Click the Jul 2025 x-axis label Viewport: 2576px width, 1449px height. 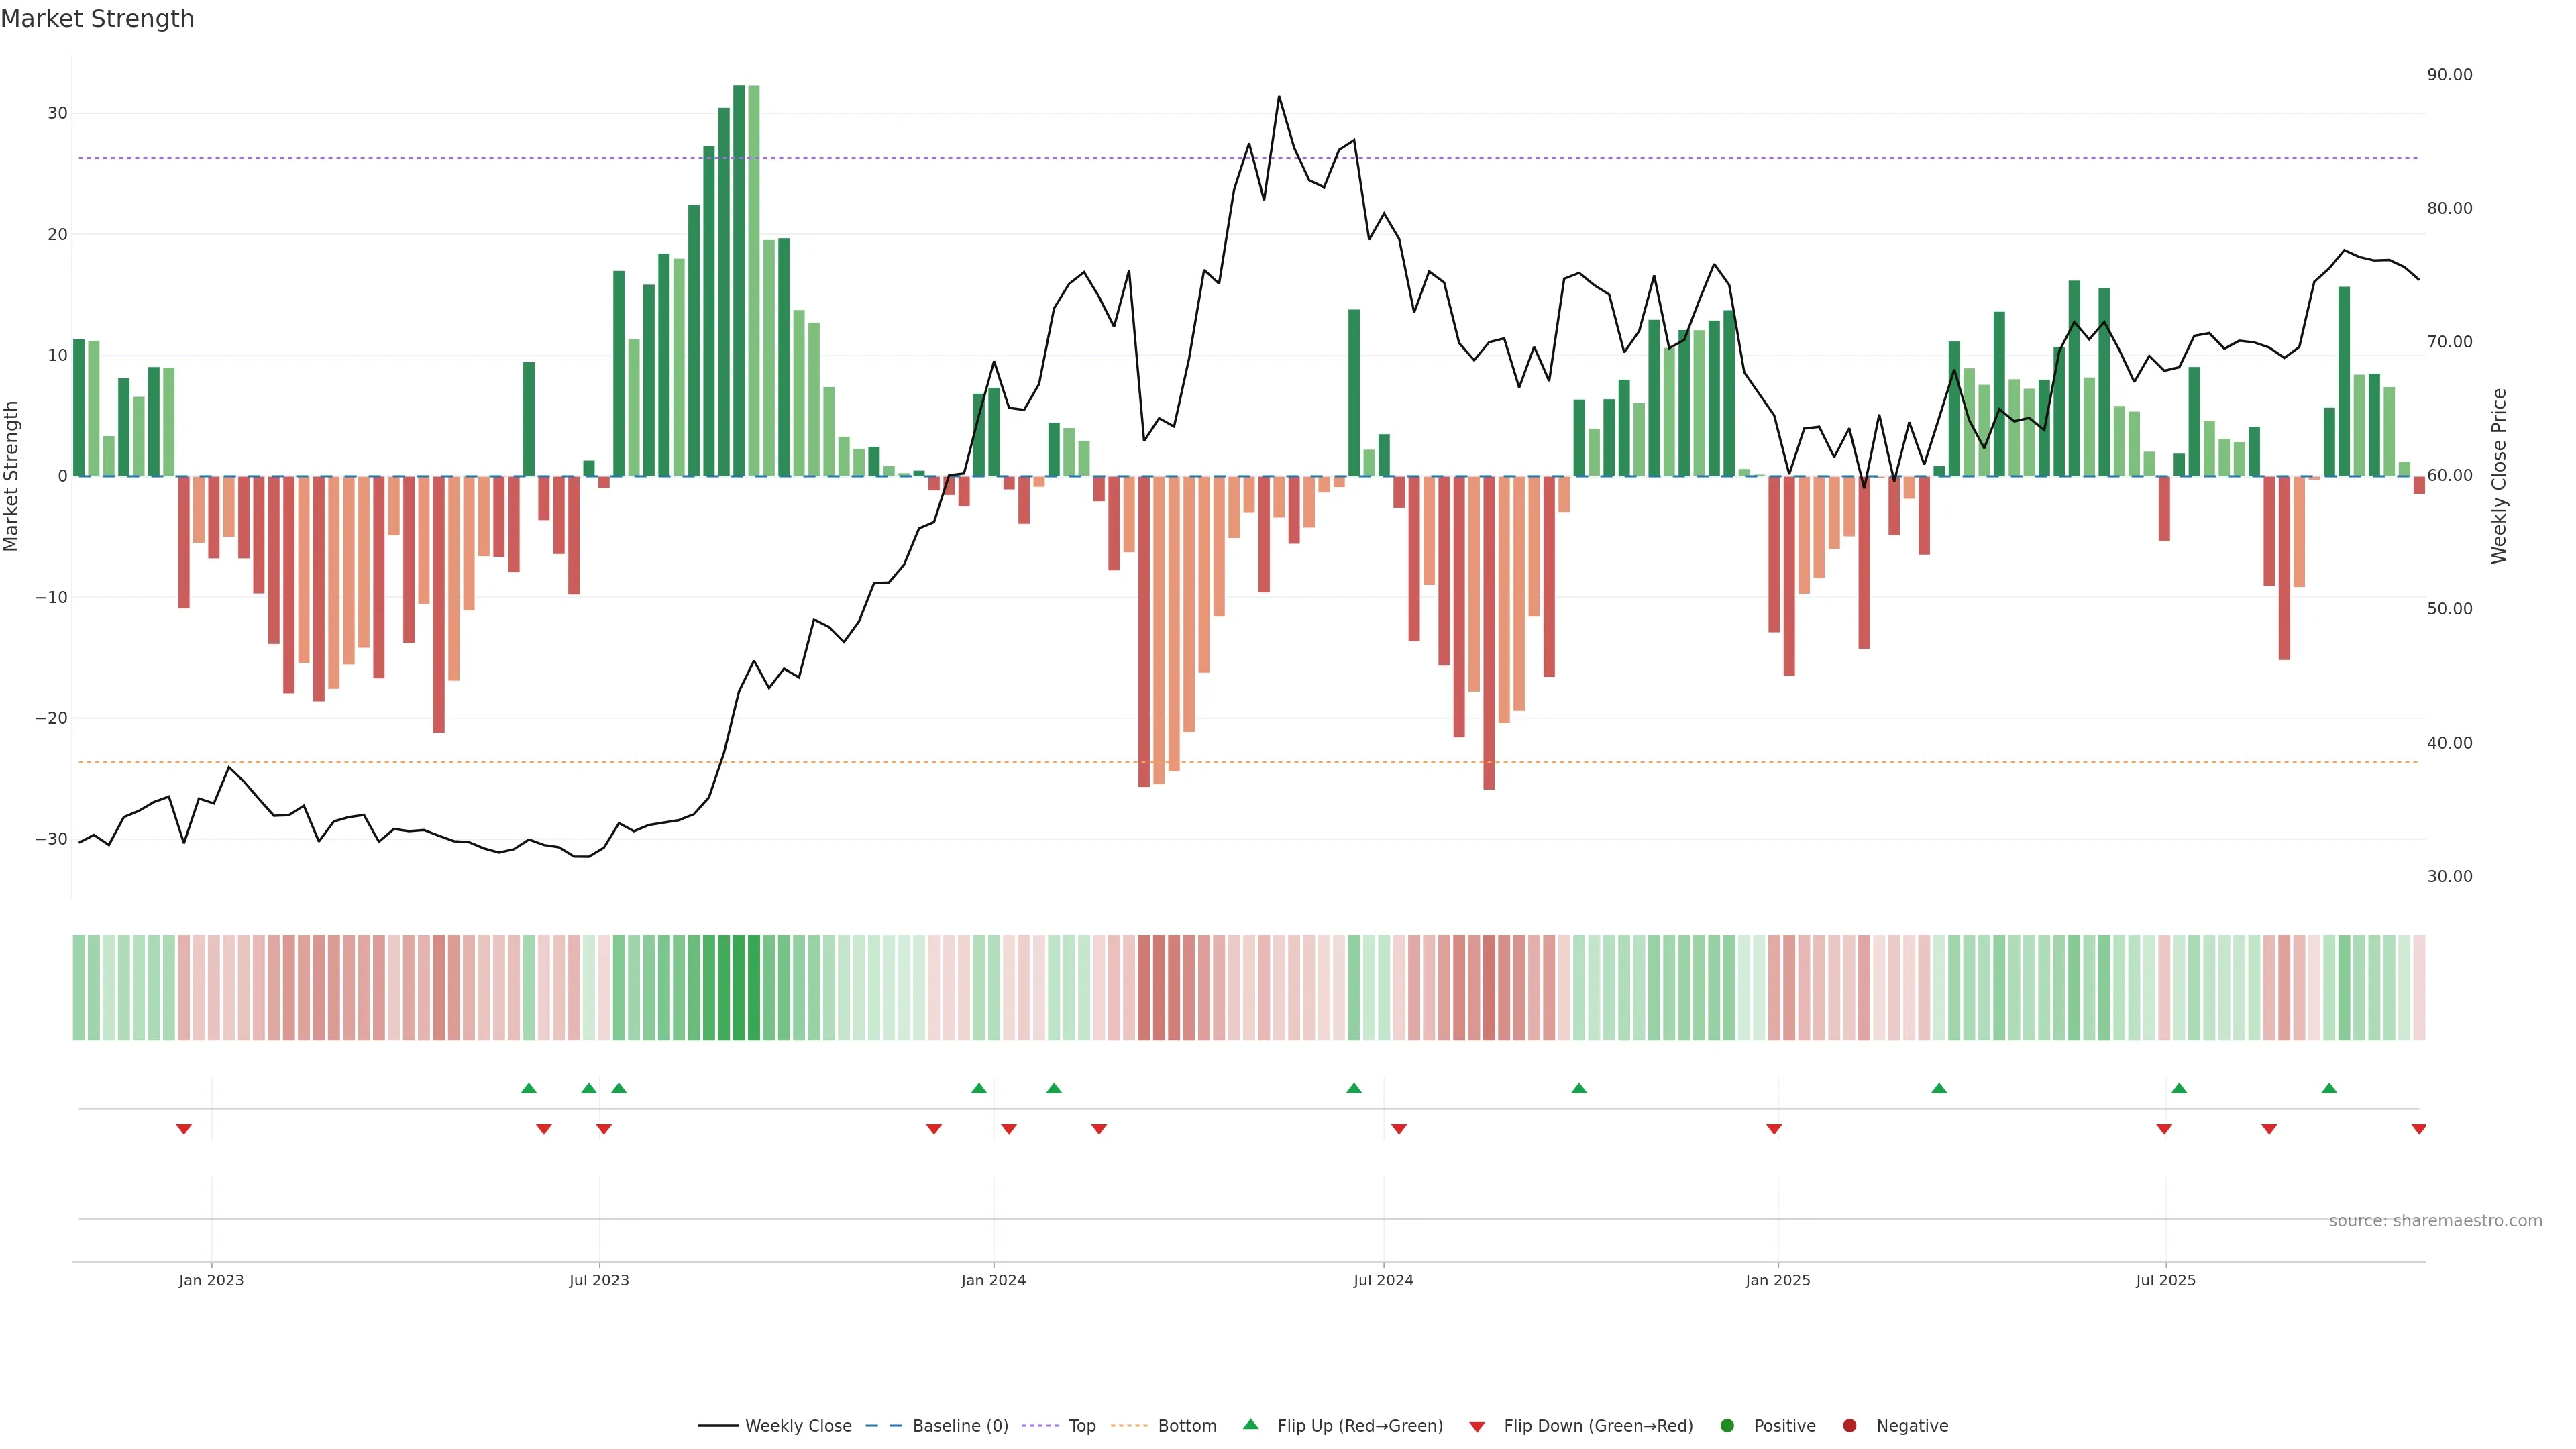tap(2165, 1280)
